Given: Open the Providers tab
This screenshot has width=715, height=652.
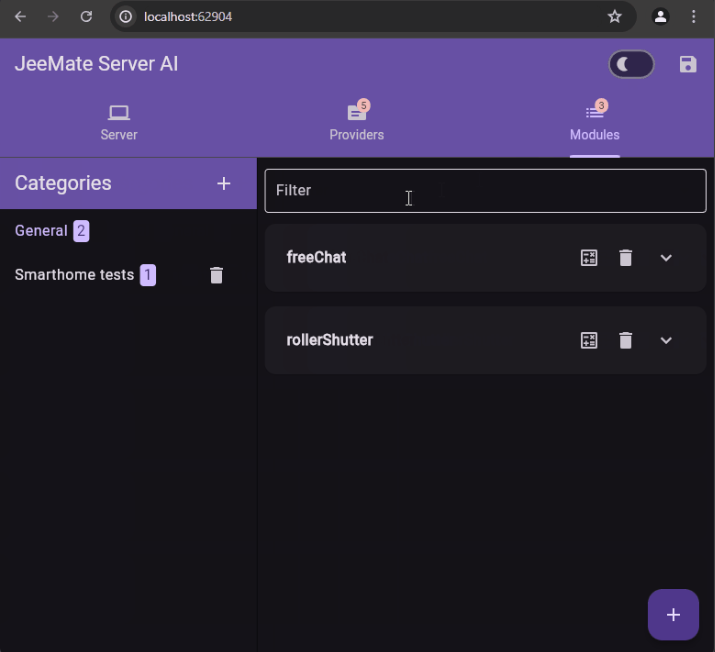Looking at the screenshot, I should pyautogui.click(x=357, y=122).
